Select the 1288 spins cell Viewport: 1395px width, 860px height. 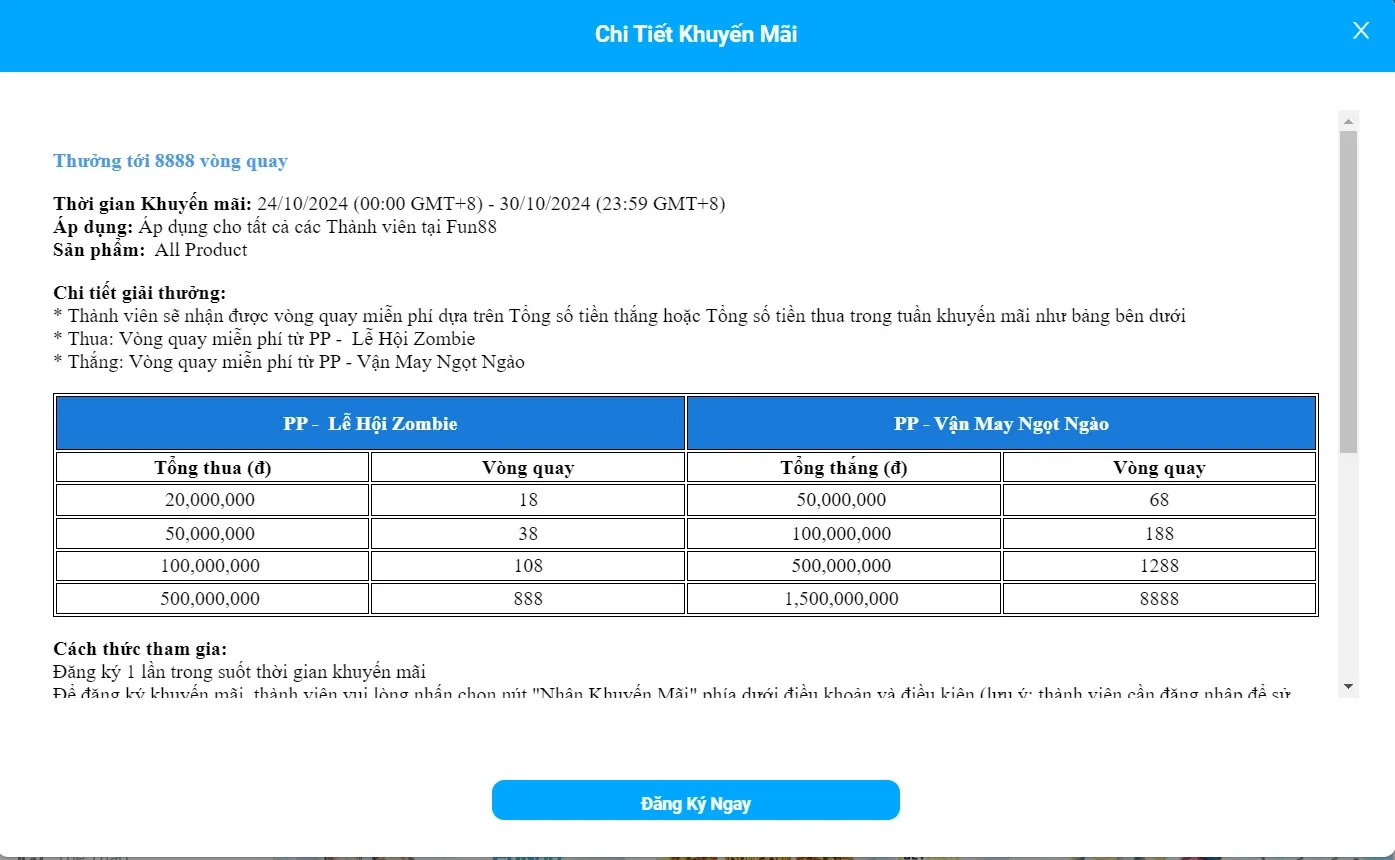[1159, 566]
